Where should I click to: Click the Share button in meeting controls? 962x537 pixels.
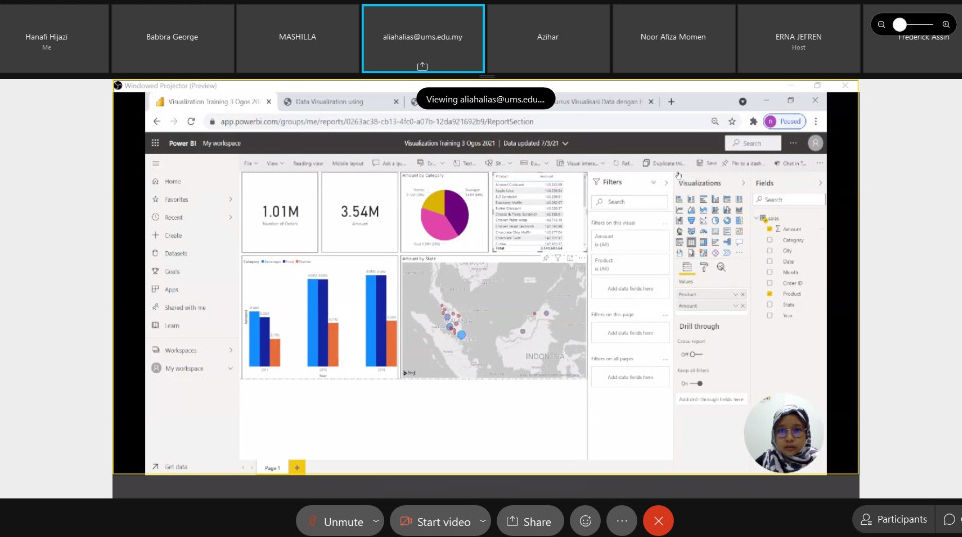pyautogui.click(x=529, y=521)
